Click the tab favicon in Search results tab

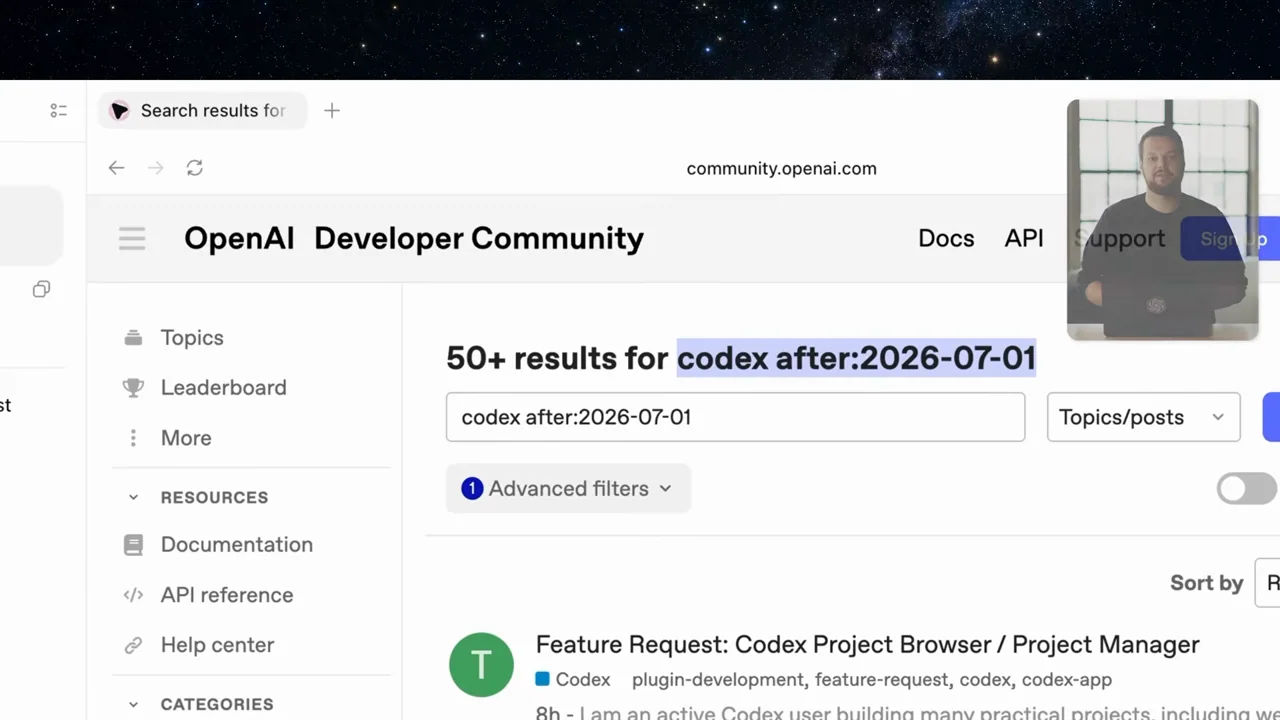[x=120, y=111]
